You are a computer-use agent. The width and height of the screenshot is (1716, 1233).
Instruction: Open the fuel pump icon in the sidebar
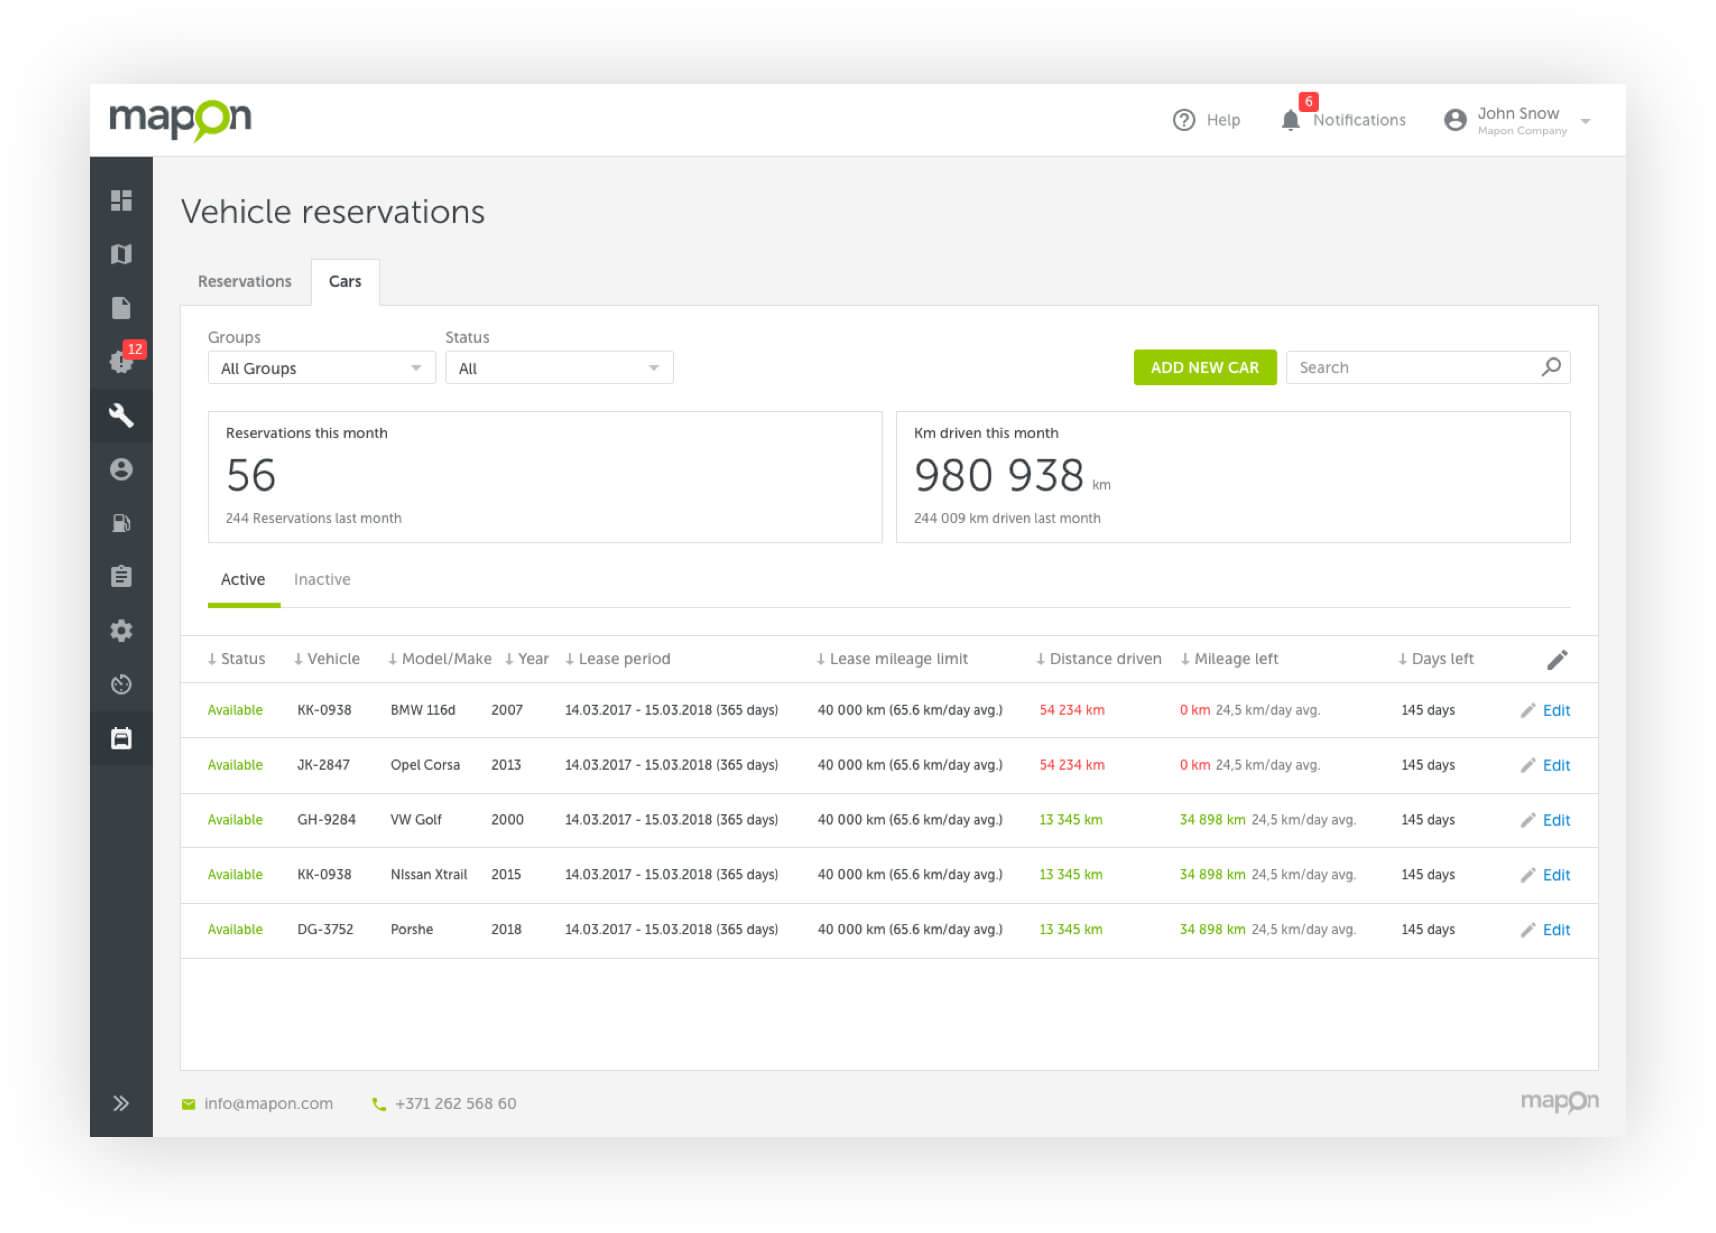point(121,523)
